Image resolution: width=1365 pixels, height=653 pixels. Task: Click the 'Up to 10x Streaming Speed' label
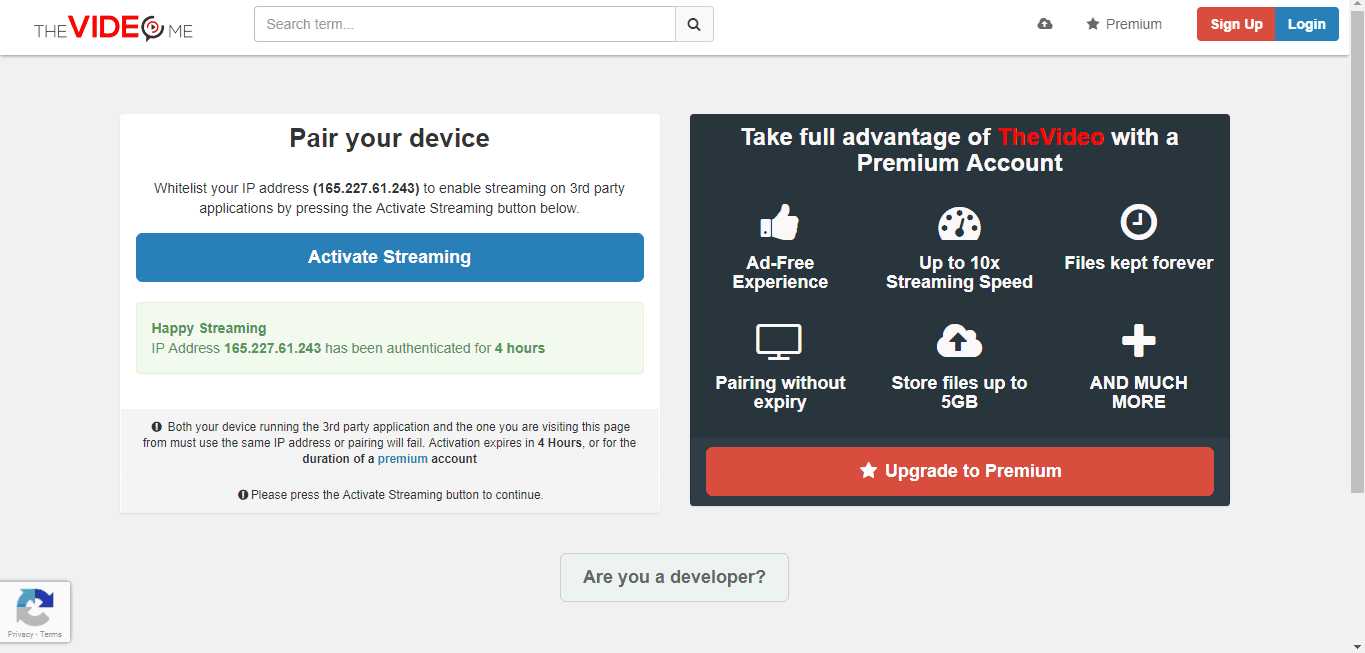[959, 272]
